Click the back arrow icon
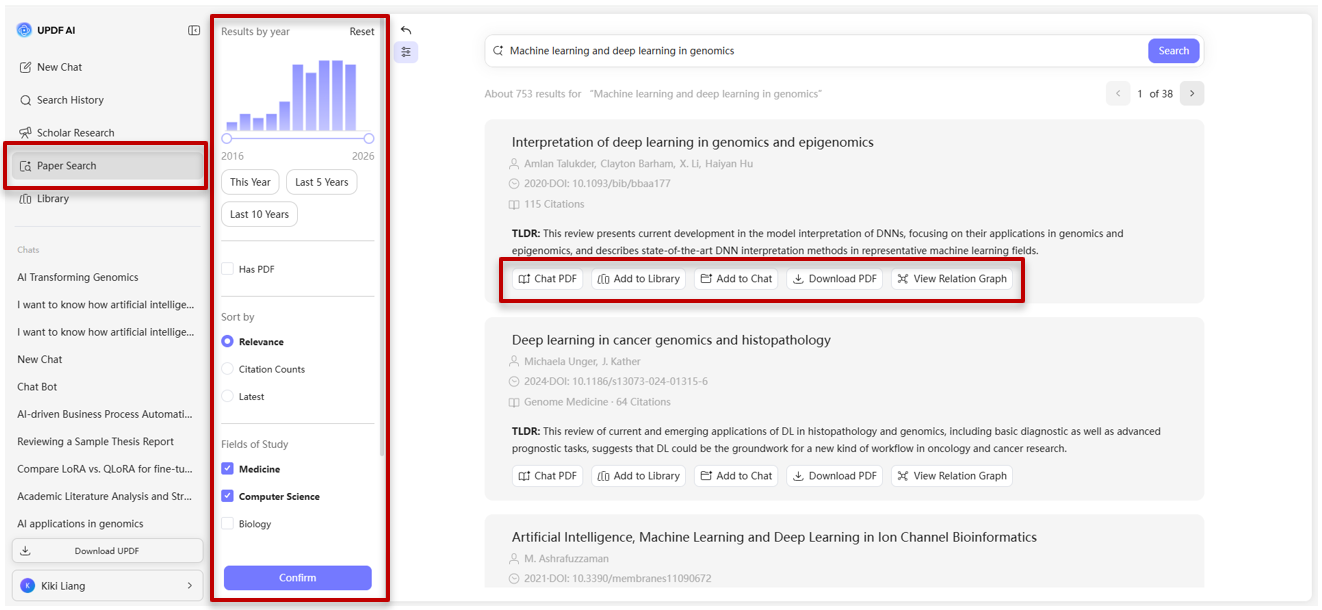Image resolution: width=1322 pixels, height=610 pixels. point(406,30)
